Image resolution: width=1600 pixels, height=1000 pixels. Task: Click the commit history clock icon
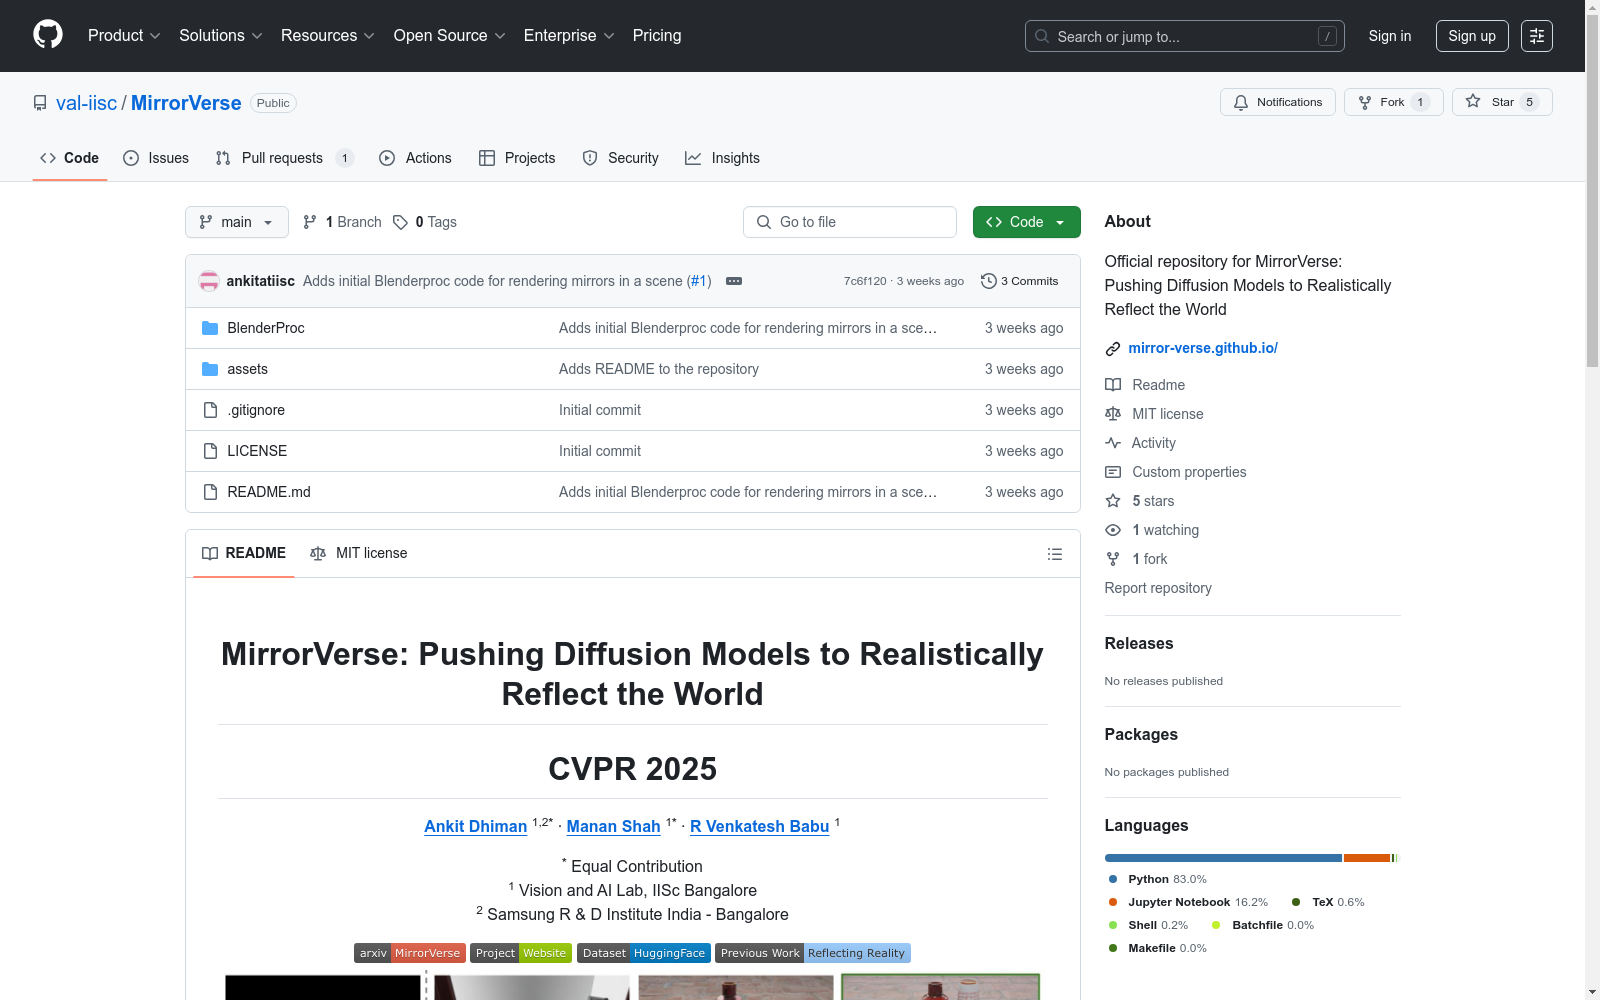[989, 281]
